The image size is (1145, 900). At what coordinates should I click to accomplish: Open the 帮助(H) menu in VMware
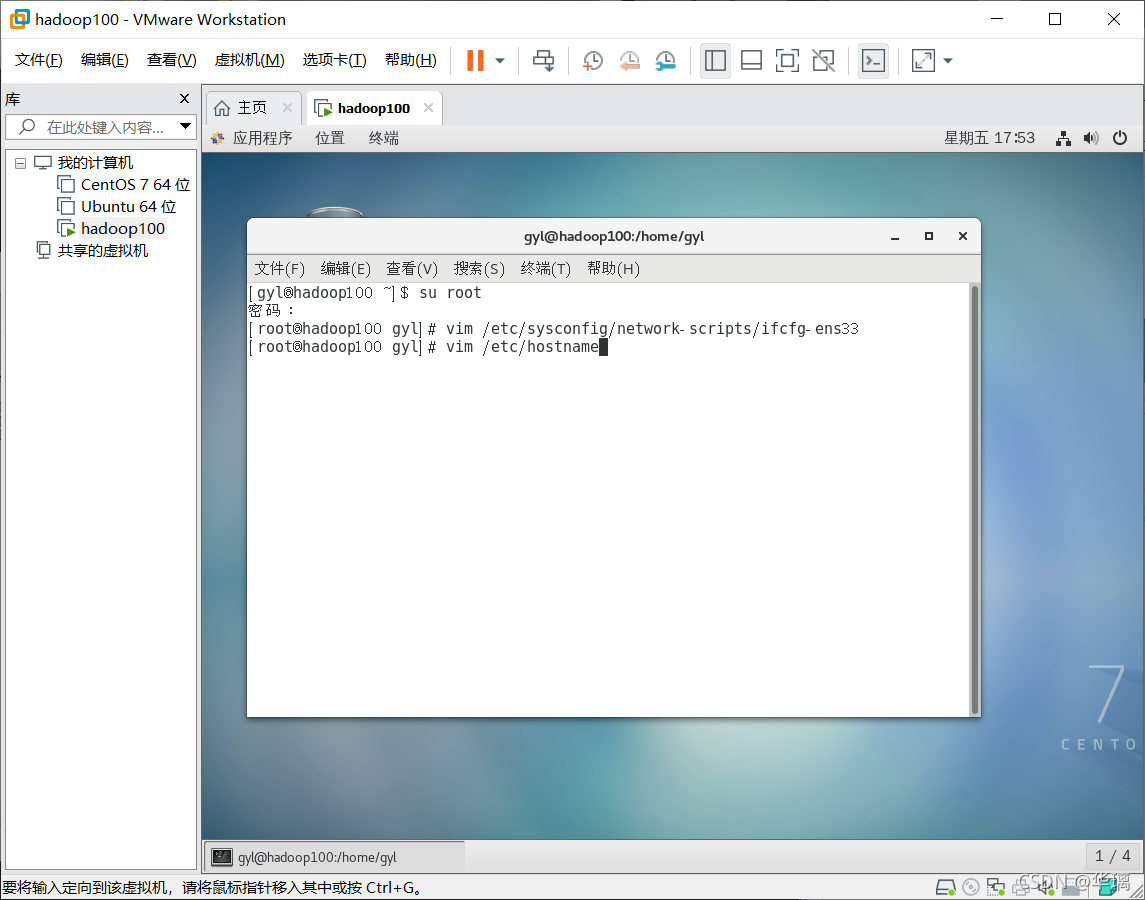point(410,60)
